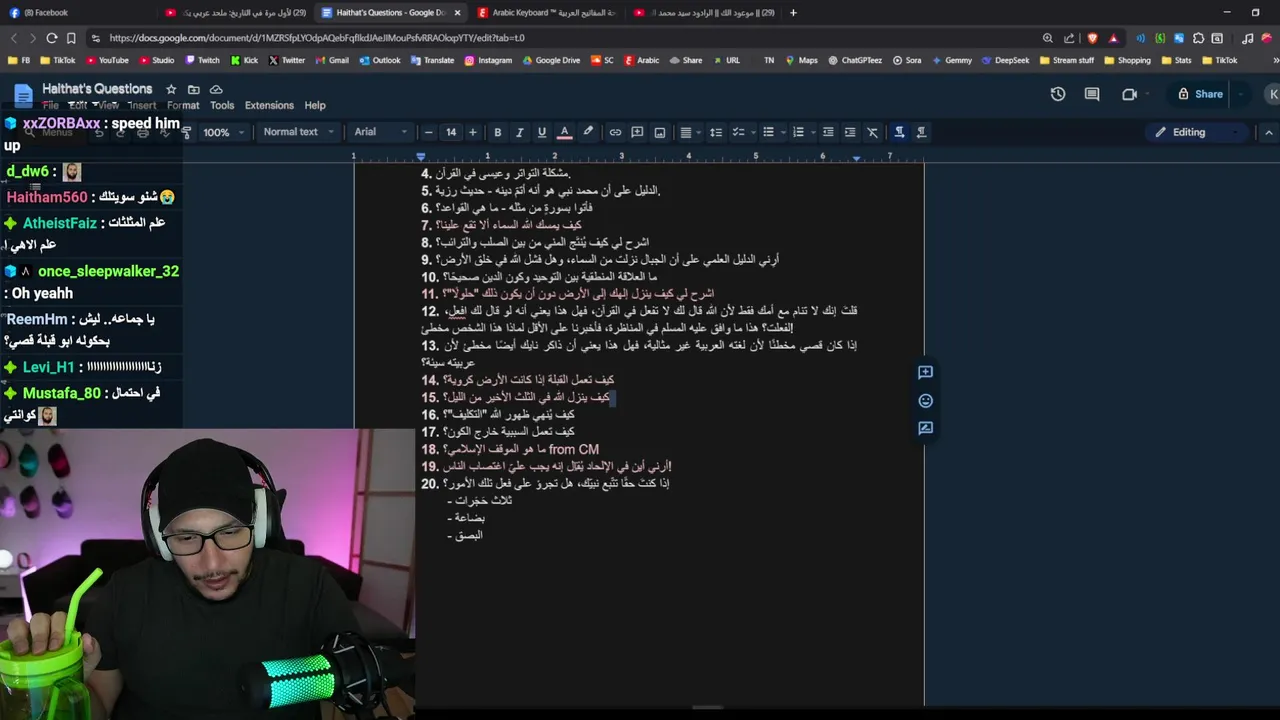
Task: Set right-to-left paragraph direction
Action: [x=921, y=132]
